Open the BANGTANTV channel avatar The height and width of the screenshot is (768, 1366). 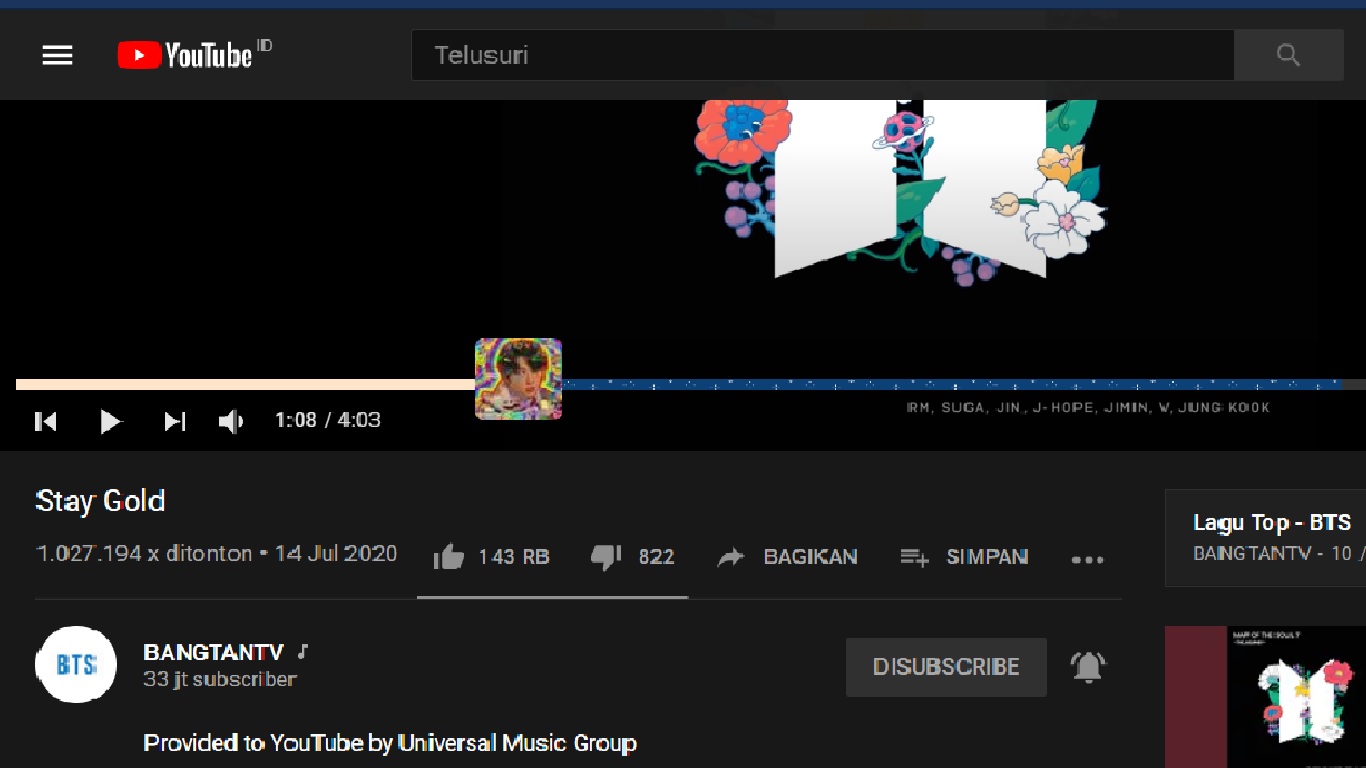pos(76,664)
